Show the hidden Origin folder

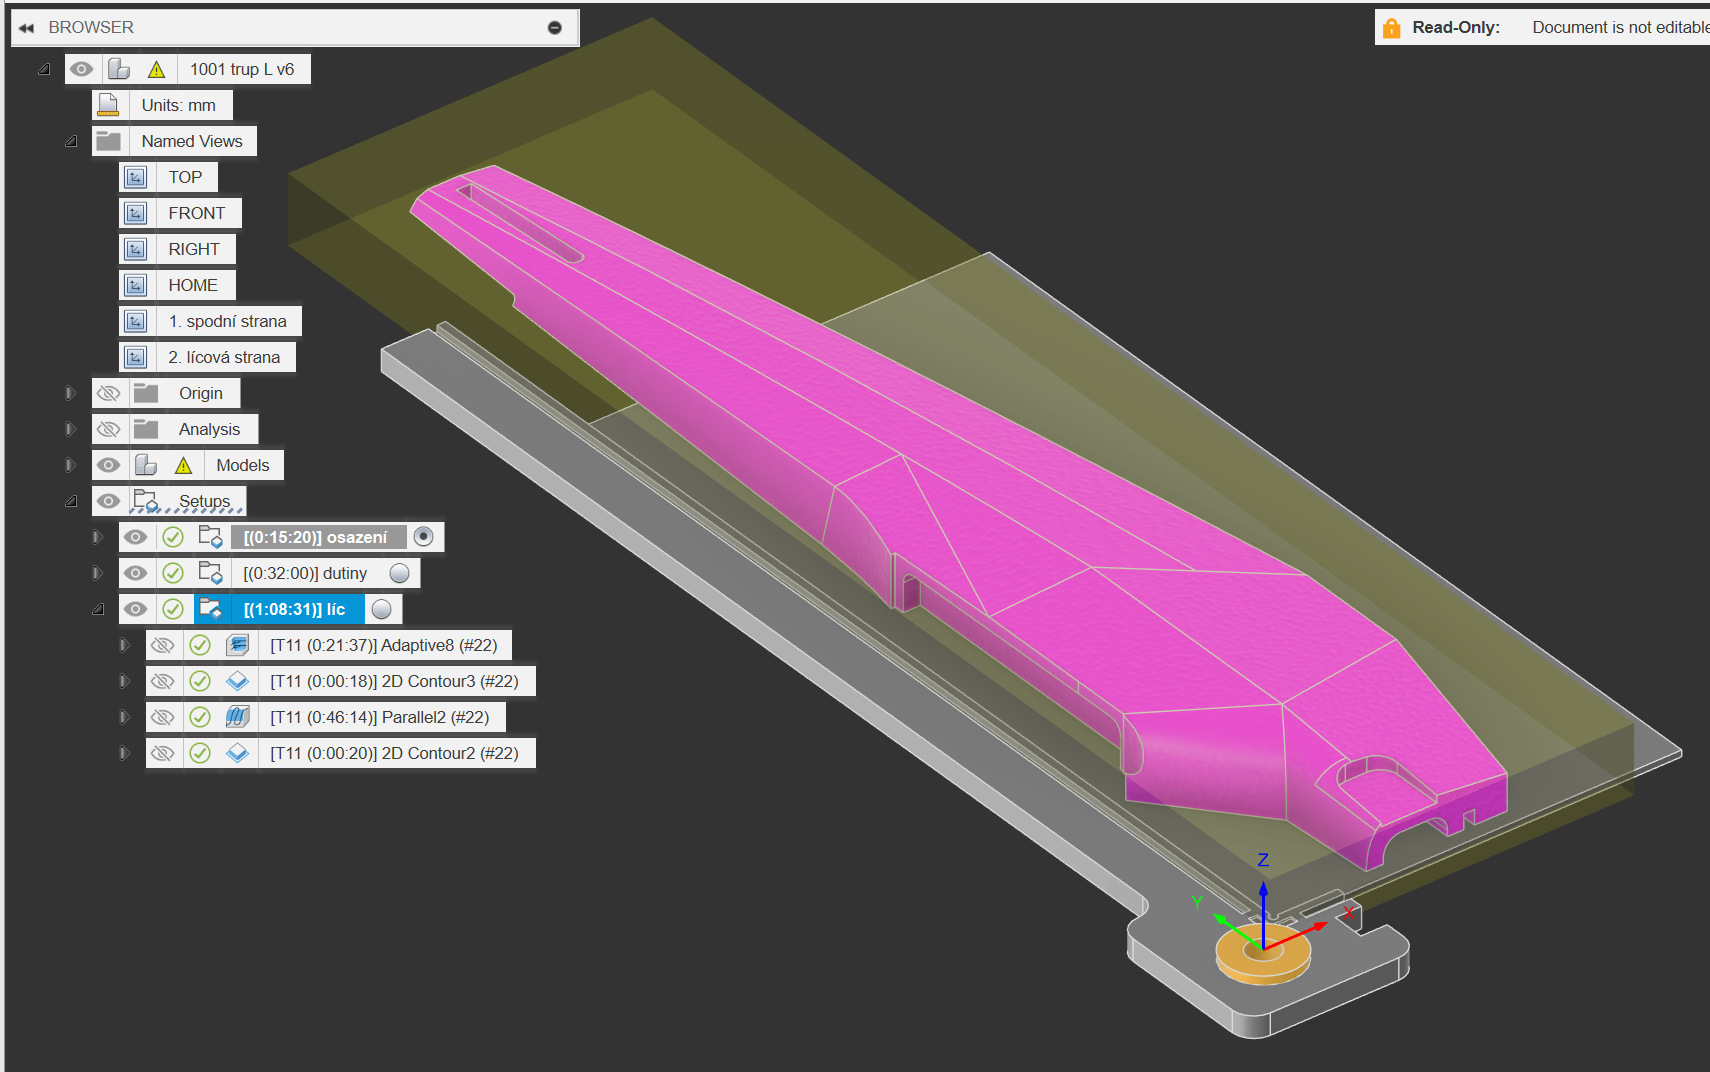tap(109, 393)
